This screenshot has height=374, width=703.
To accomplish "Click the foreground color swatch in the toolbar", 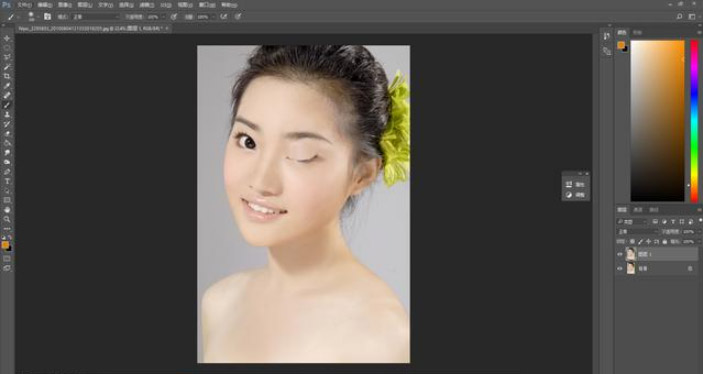I will click(x=5, y=245).
